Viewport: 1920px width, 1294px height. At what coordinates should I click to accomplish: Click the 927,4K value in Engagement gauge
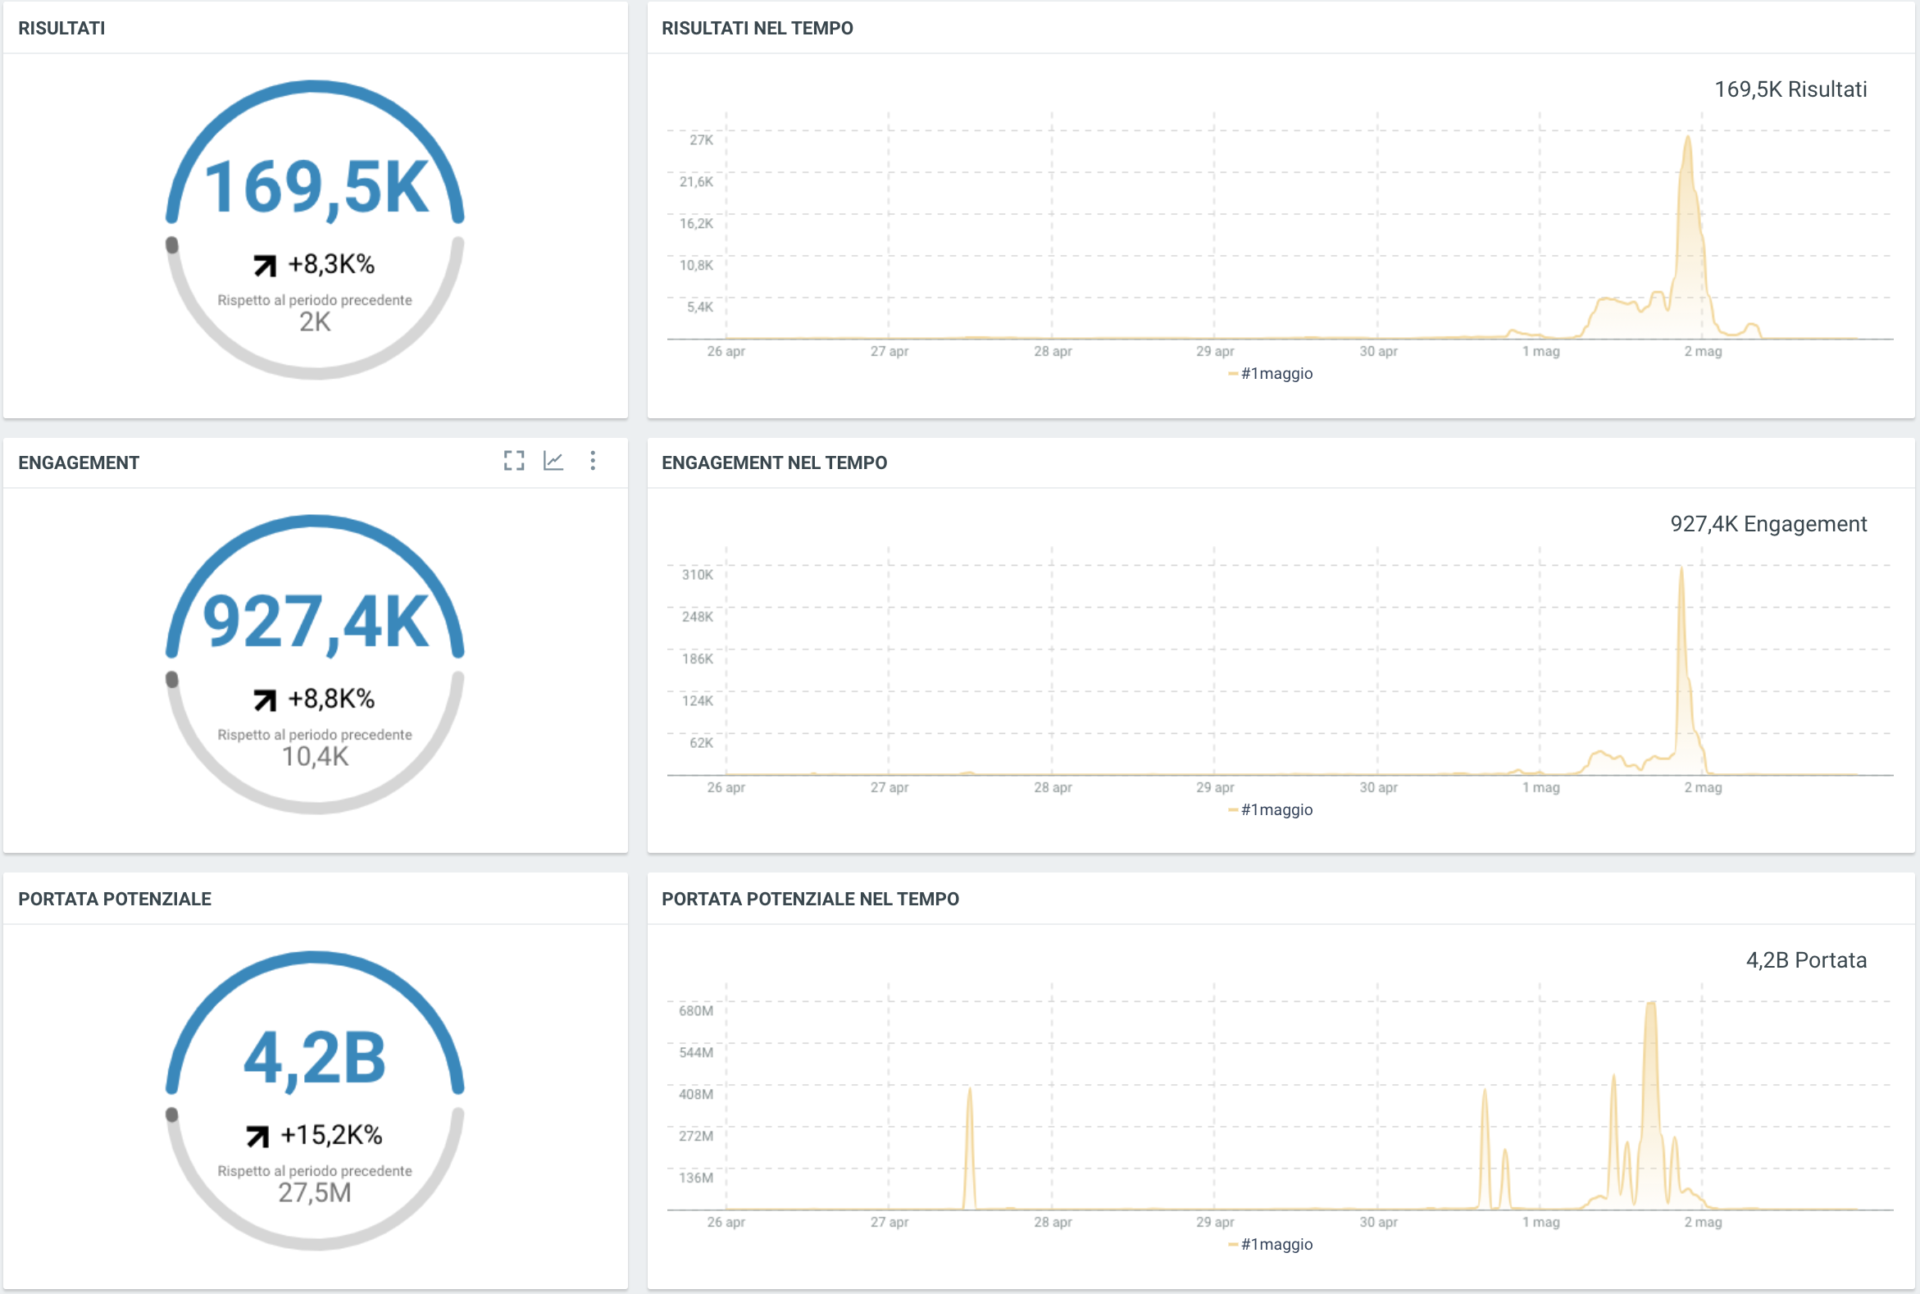316,622
